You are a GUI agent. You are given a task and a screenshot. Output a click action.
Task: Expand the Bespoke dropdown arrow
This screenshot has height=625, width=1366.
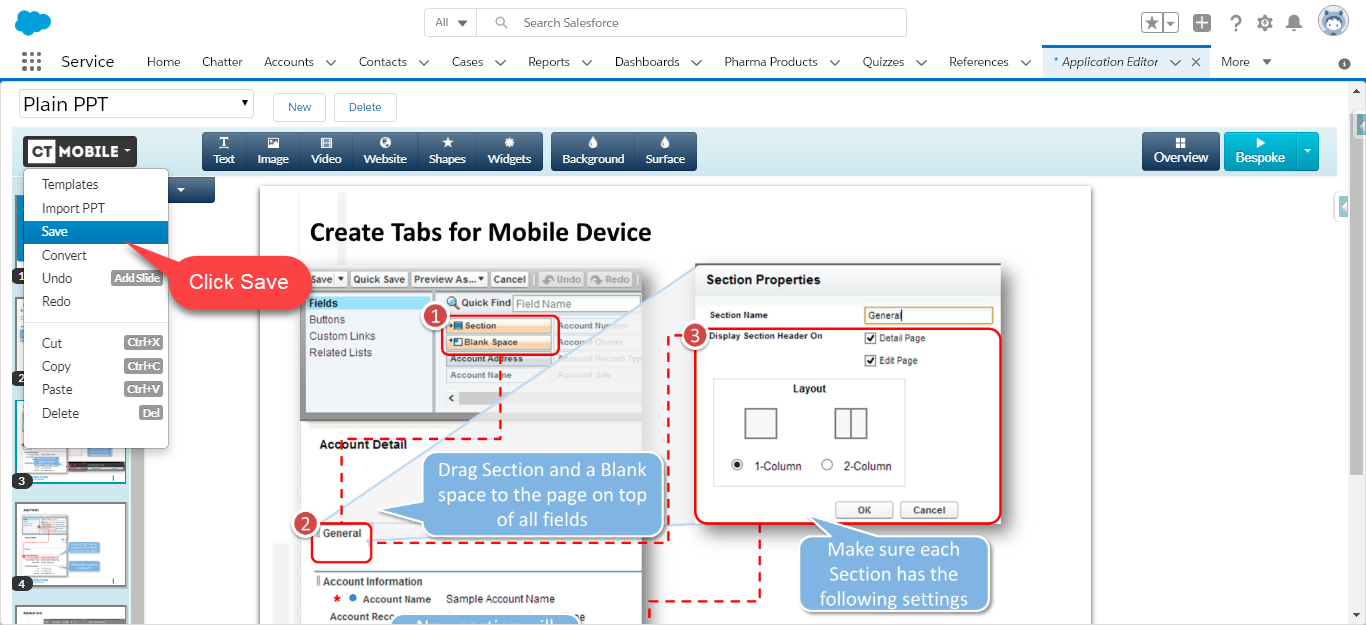point(1307,151)
